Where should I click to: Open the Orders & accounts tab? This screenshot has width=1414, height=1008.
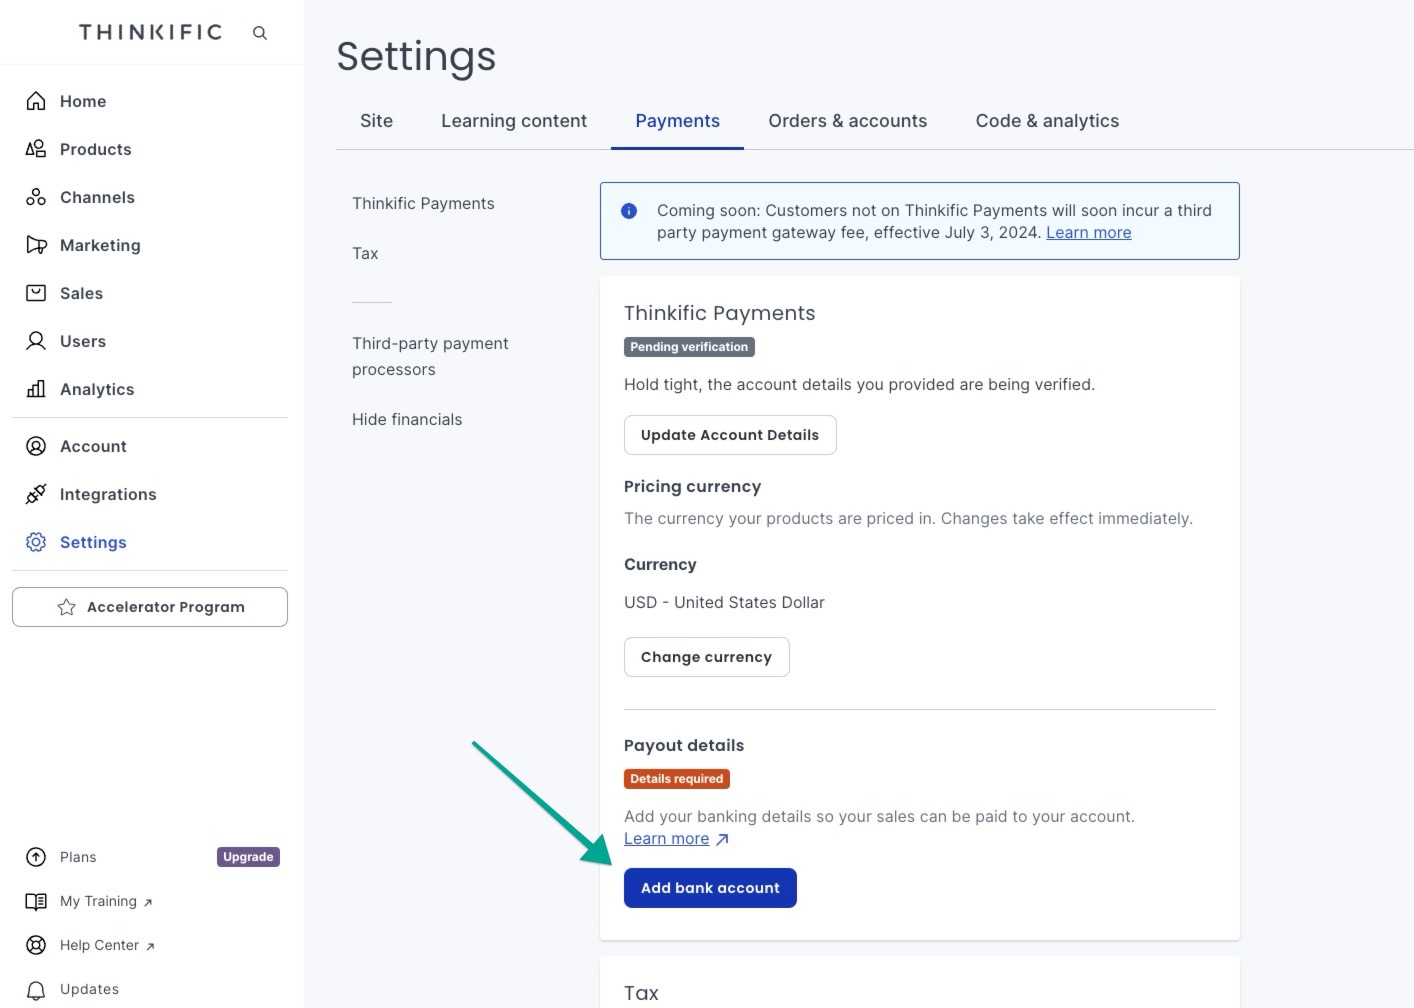[x=847, y=121]
